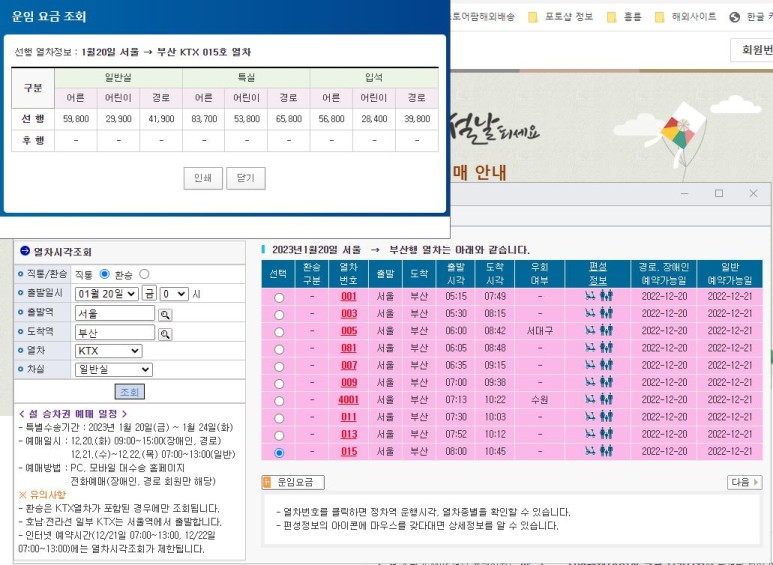Click the 일반실 어른 fare 59,800

pyautogui.click(x=76, y=119)
